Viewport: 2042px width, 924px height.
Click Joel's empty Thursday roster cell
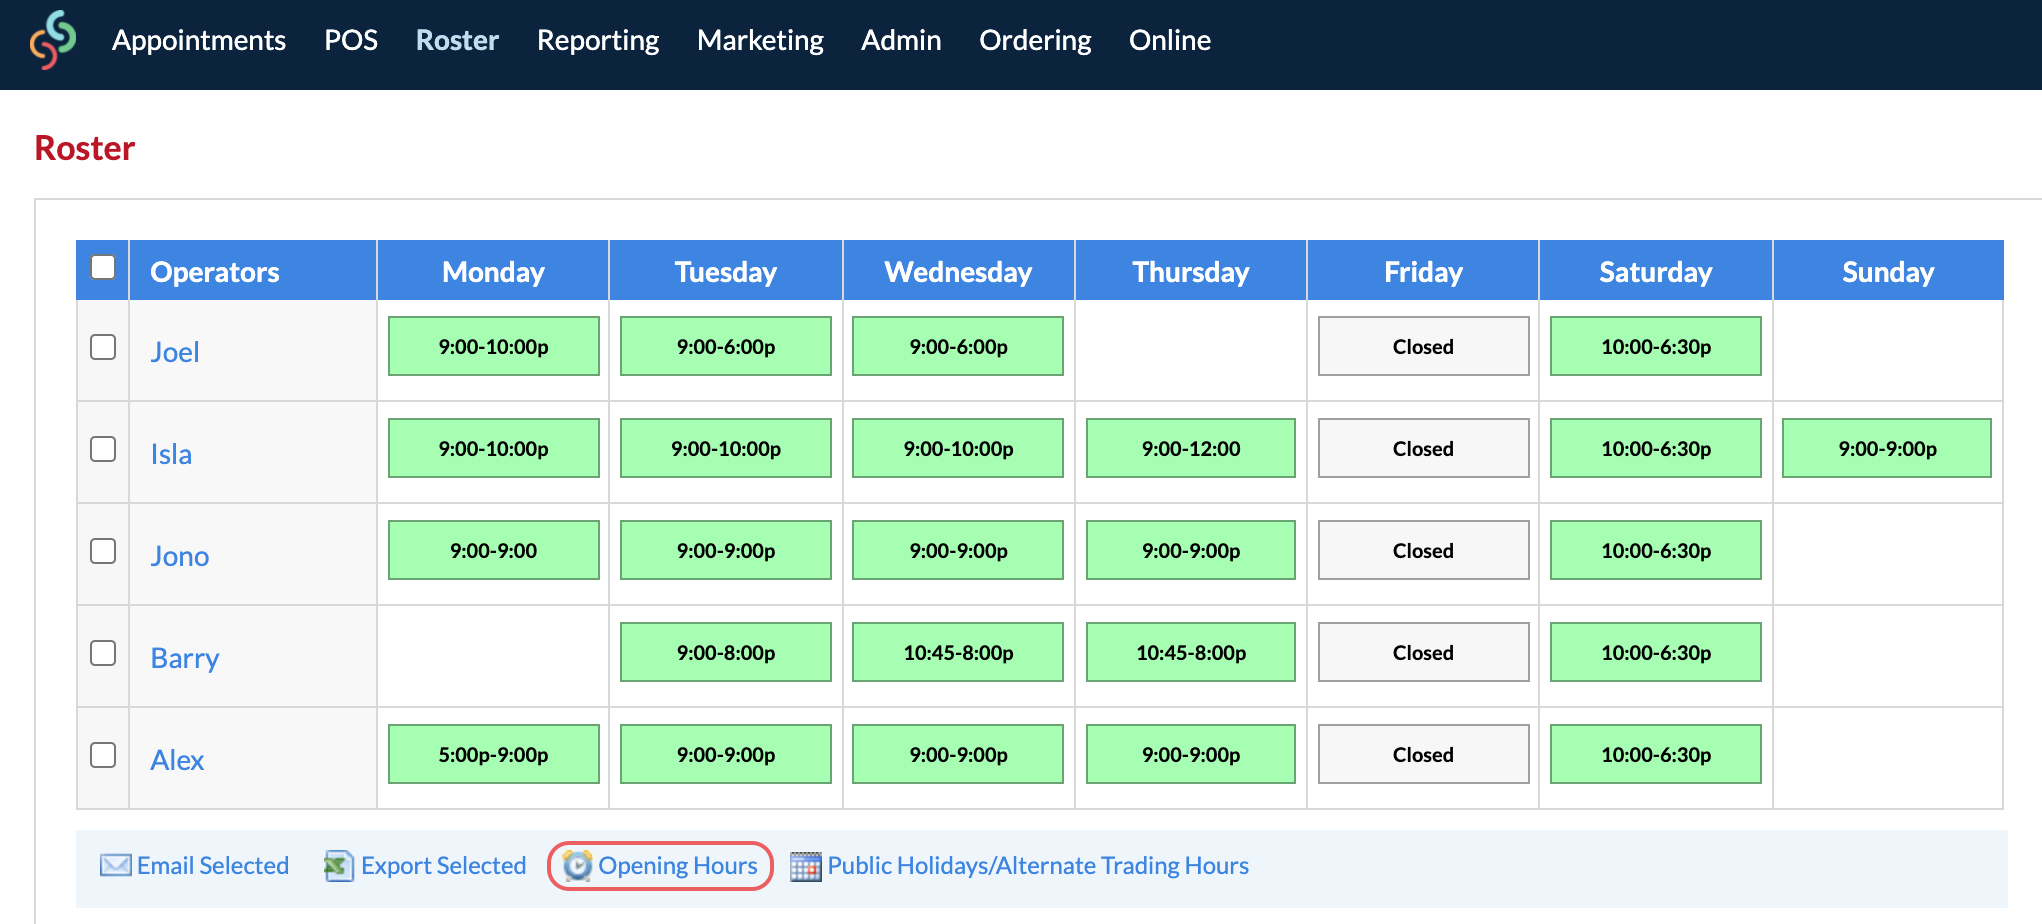click(1190, 351)
